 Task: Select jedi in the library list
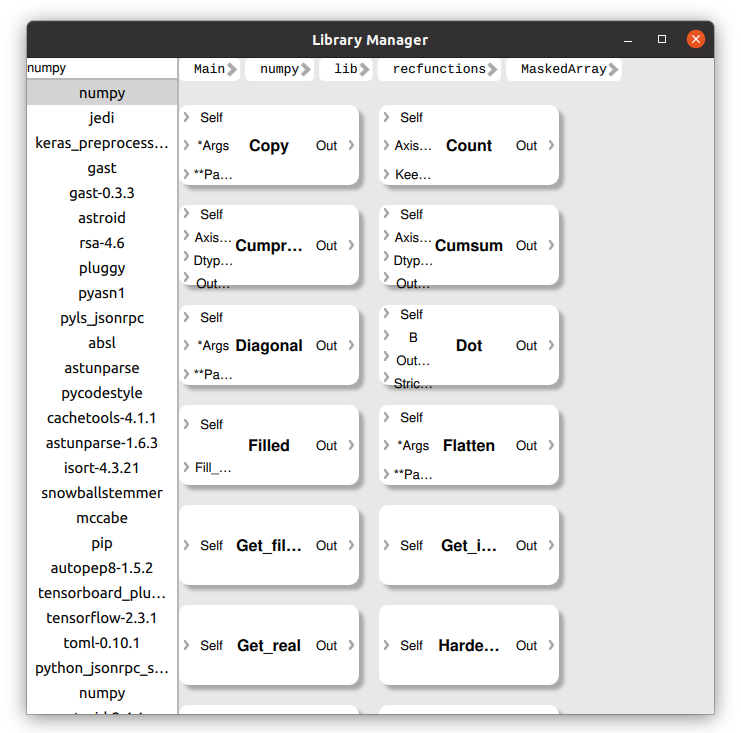(x=102, y=118)
